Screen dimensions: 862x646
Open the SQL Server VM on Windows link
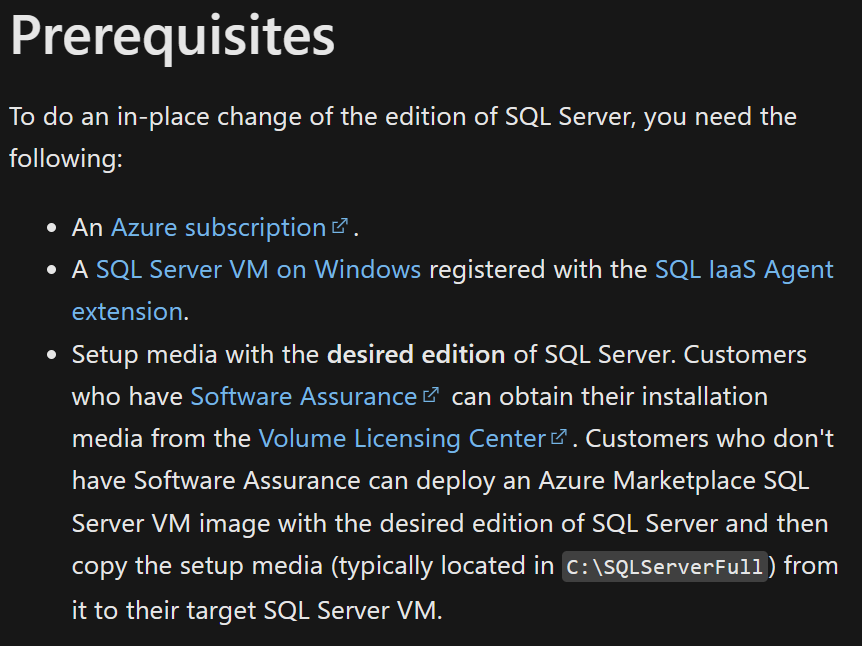click(x=258, y=269)
